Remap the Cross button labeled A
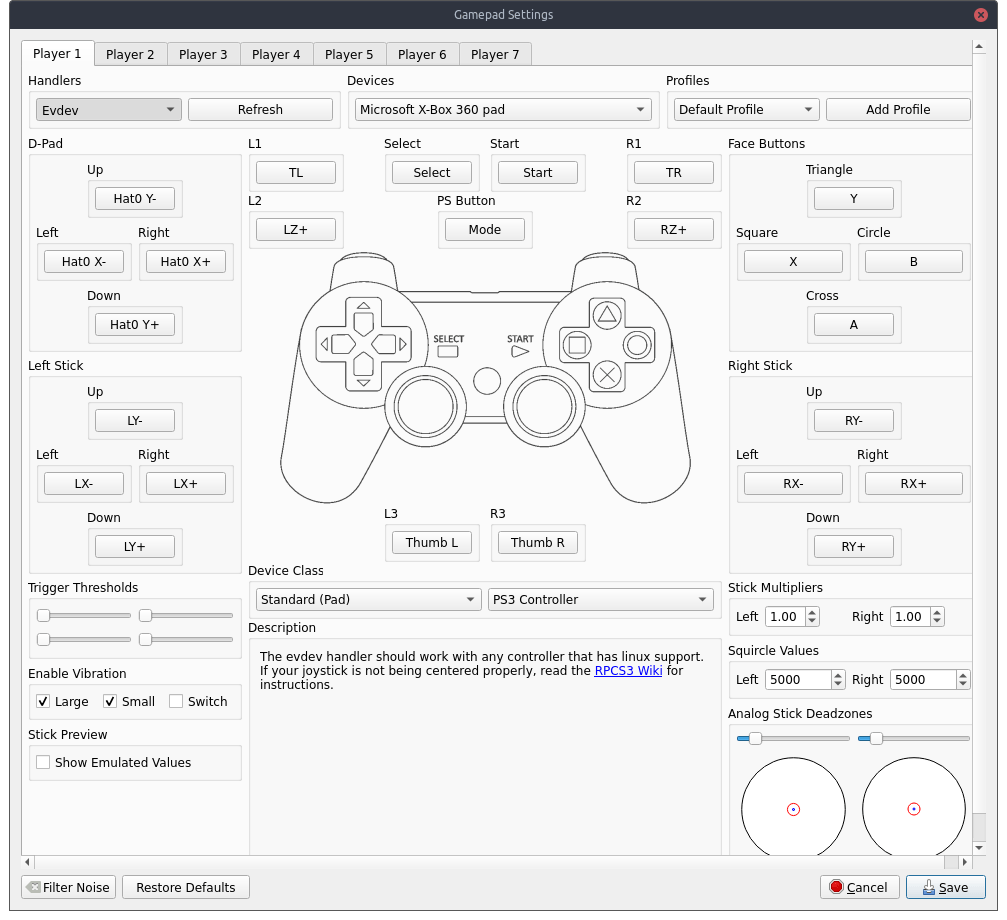Viewport: 1007px width, 920px height. (x=854, y=324)
